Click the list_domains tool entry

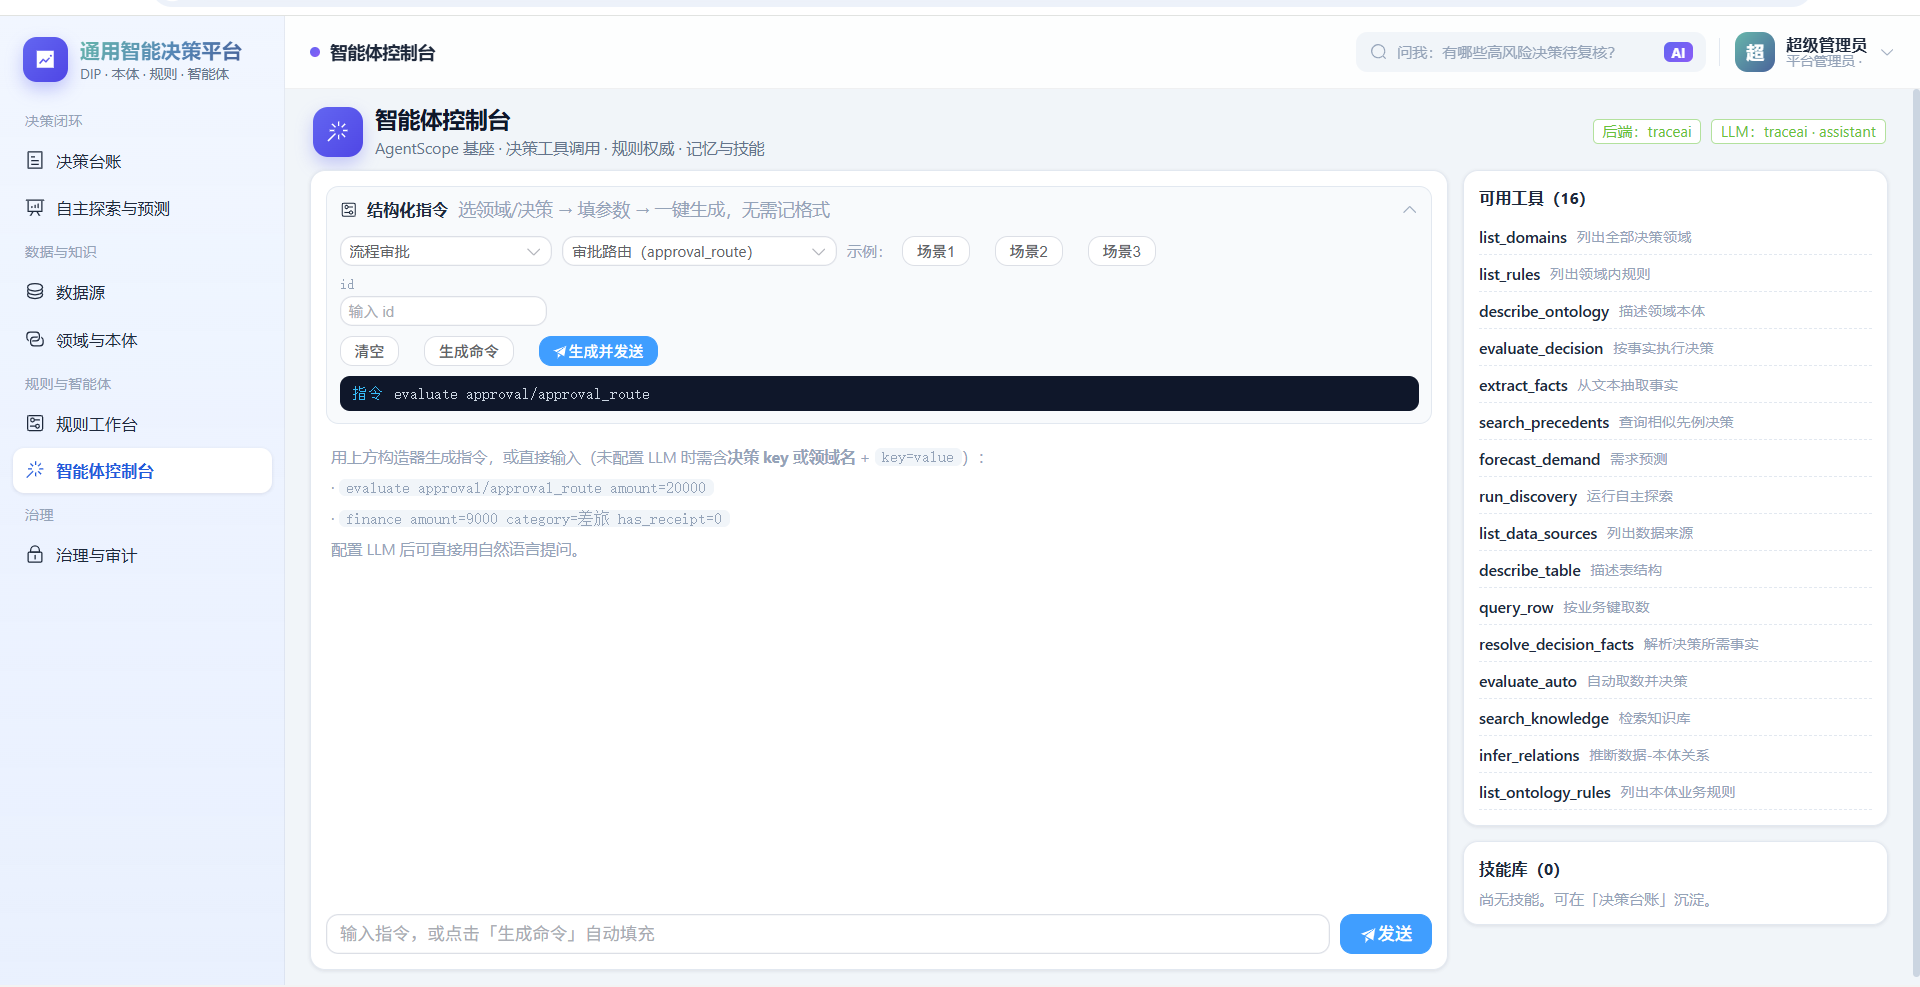point(1675,237)
